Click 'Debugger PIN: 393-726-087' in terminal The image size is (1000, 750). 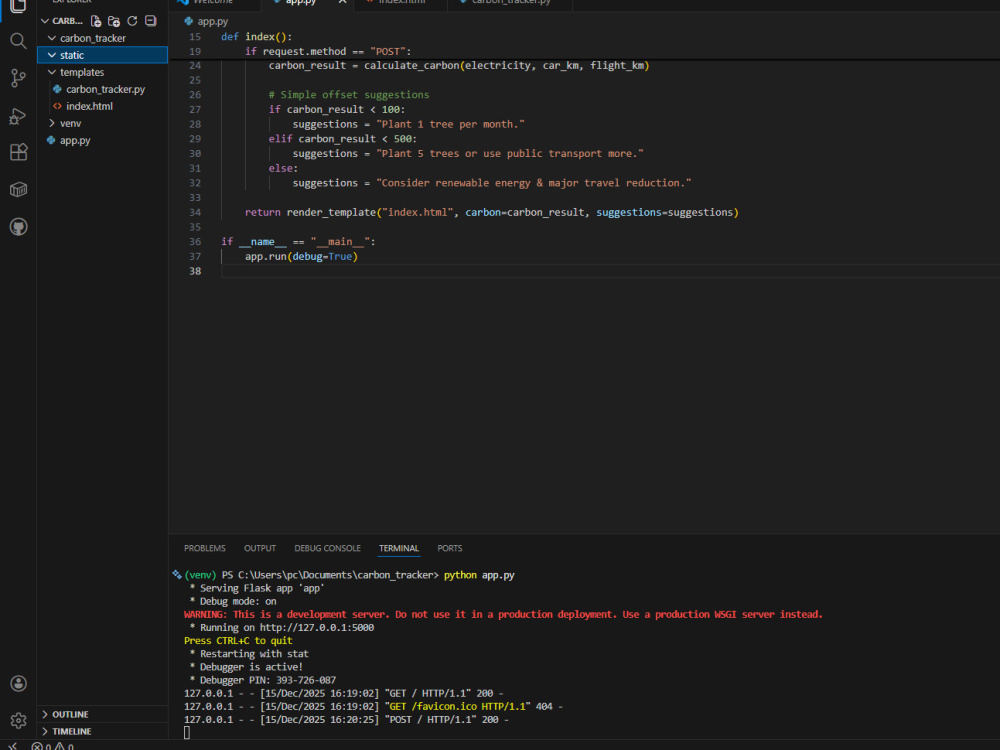pyautogui.click(x=268, y=680)
